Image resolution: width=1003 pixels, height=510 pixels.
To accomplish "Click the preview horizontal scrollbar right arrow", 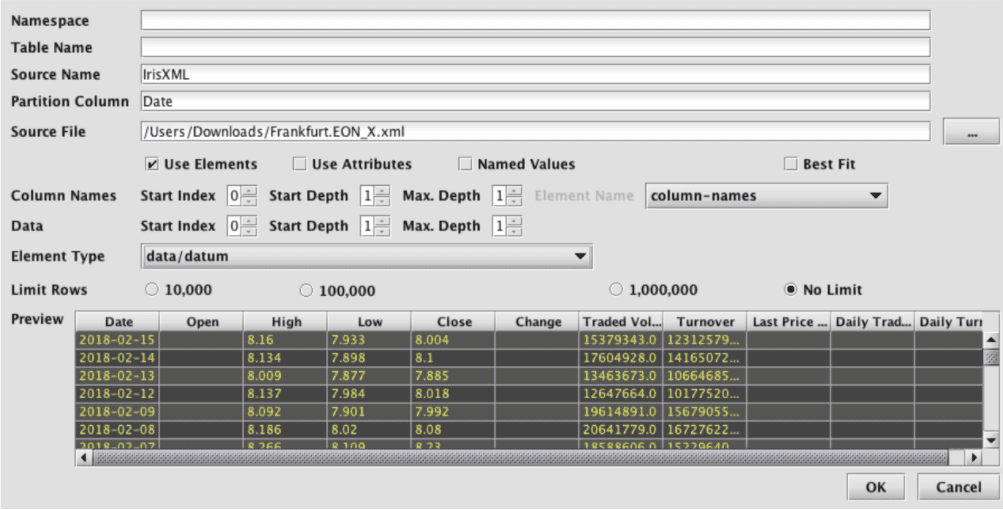I will tap(975, 457).
